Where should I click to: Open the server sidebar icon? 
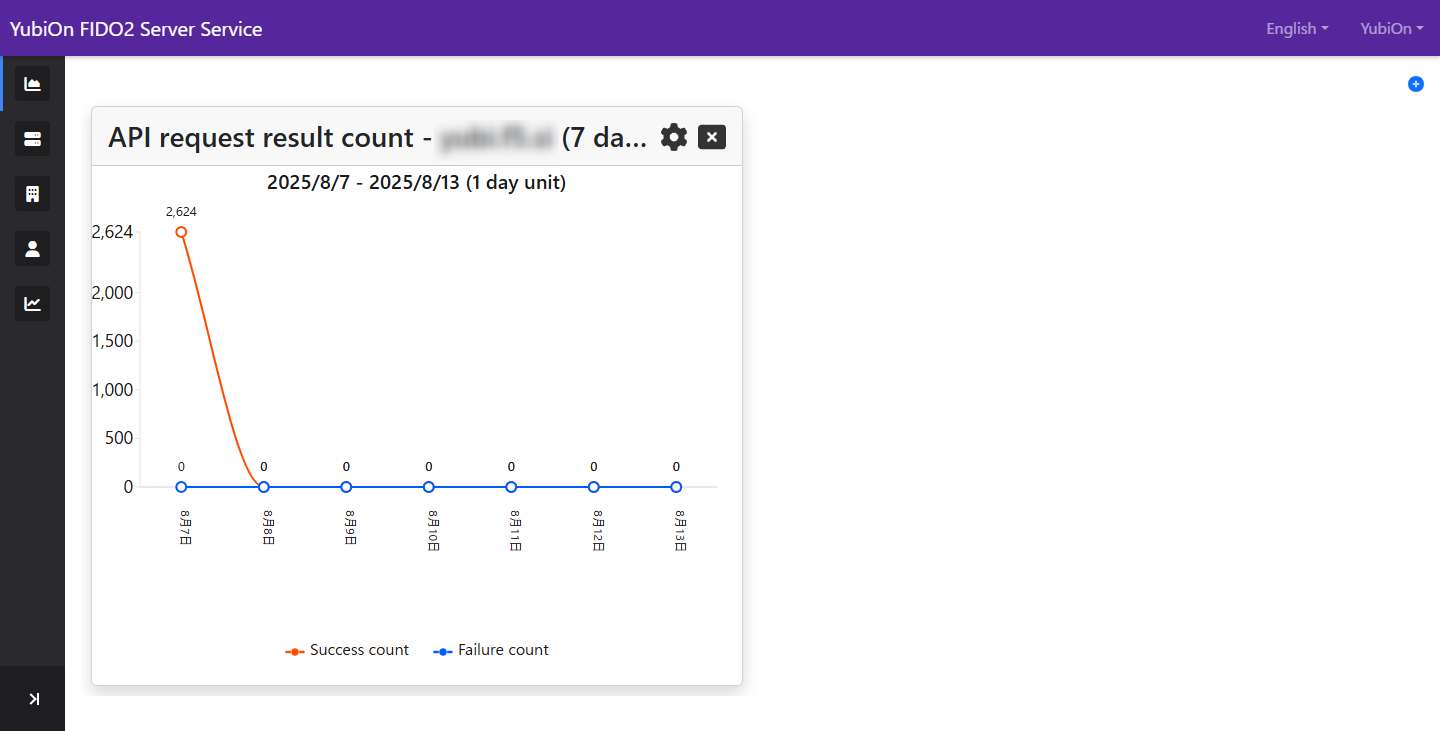coord(32,139)
